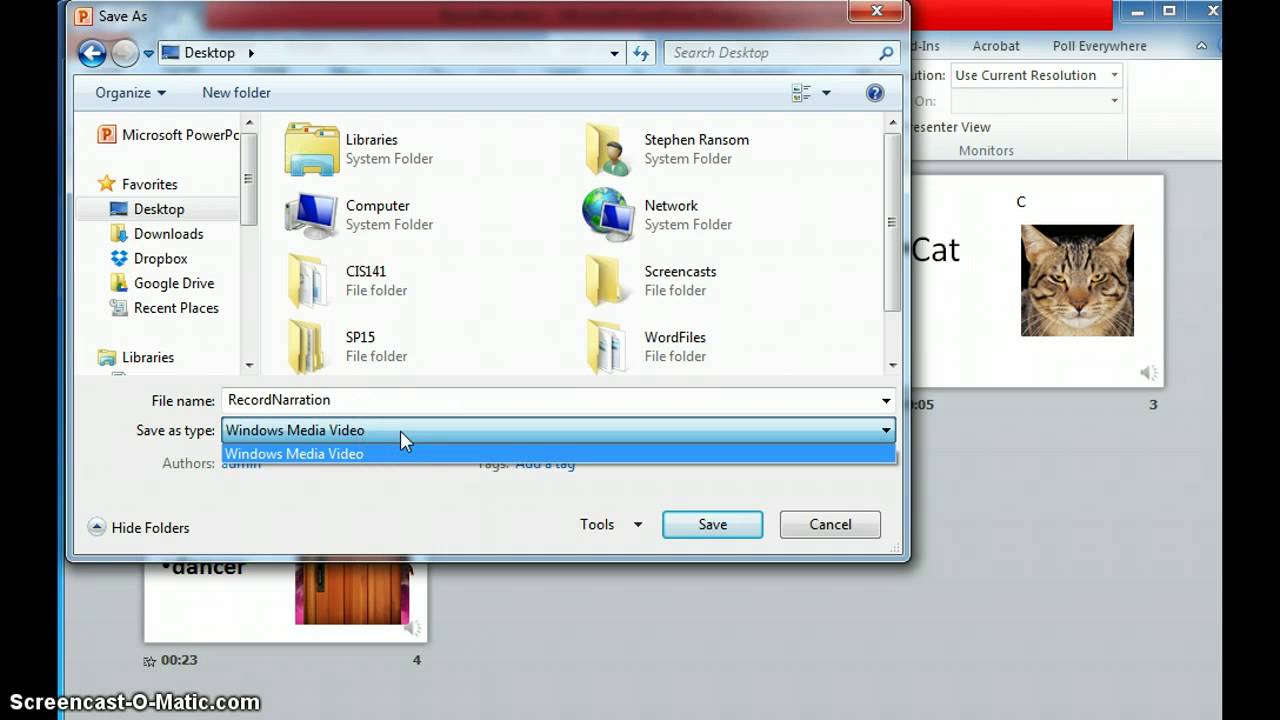Open the Acrobat ribbon tab in PowerPoint

click(996, 46)
